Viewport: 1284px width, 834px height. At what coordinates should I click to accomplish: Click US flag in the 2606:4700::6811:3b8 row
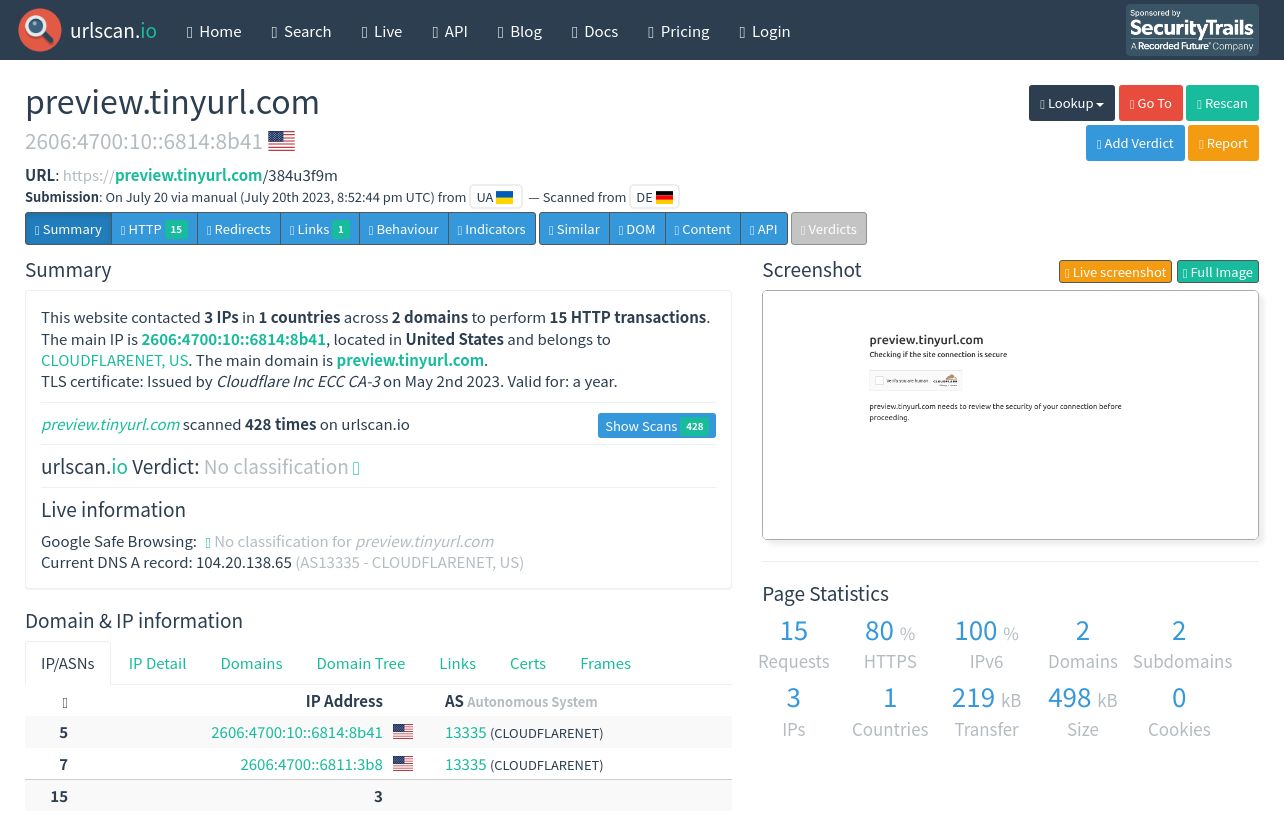[403, 764]
